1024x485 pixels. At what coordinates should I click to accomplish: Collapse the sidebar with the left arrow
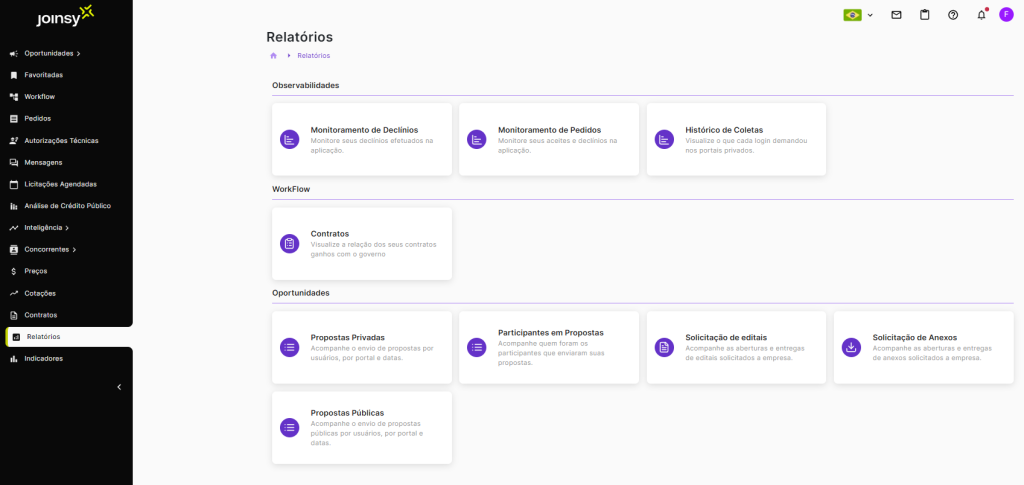click(119, 387)
